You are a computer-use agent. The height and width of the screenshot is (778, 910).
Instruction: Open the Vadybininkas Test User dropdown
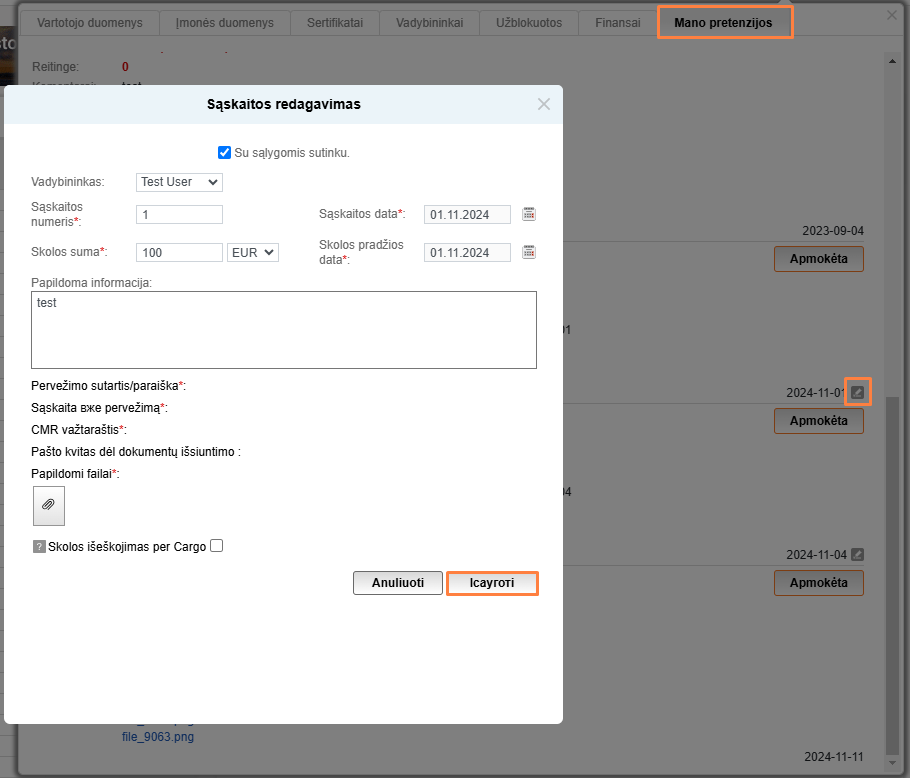click(179, 182)
